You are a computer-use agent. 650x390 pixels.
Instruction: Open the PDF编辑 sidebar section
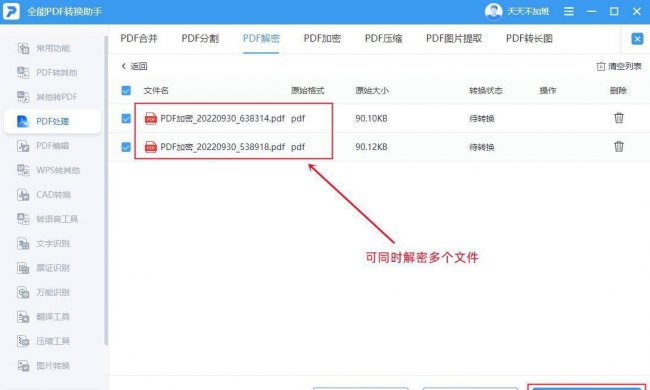(x=43, y=146)
